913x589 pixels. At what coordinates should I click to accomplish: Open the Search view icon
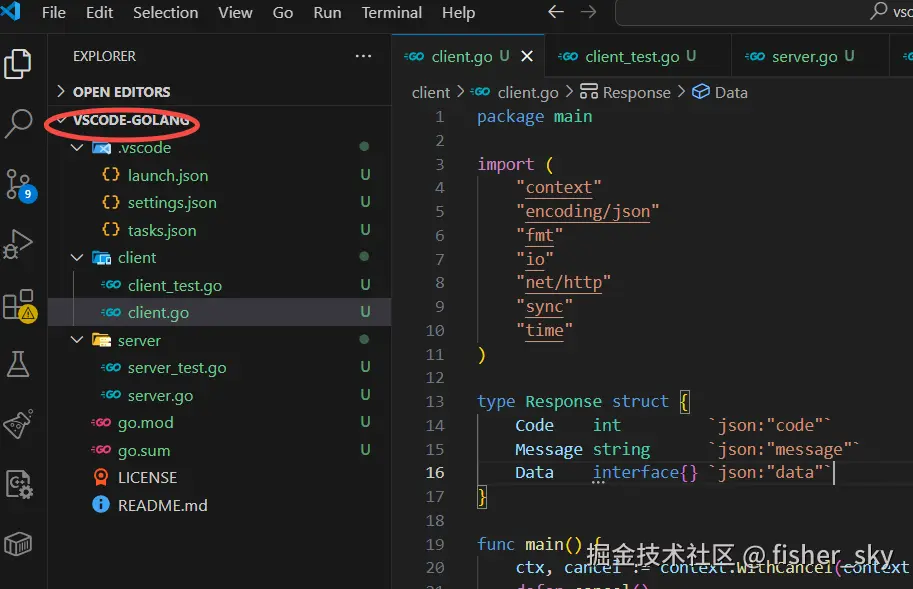pyautogui.click(x=18, y=124)
